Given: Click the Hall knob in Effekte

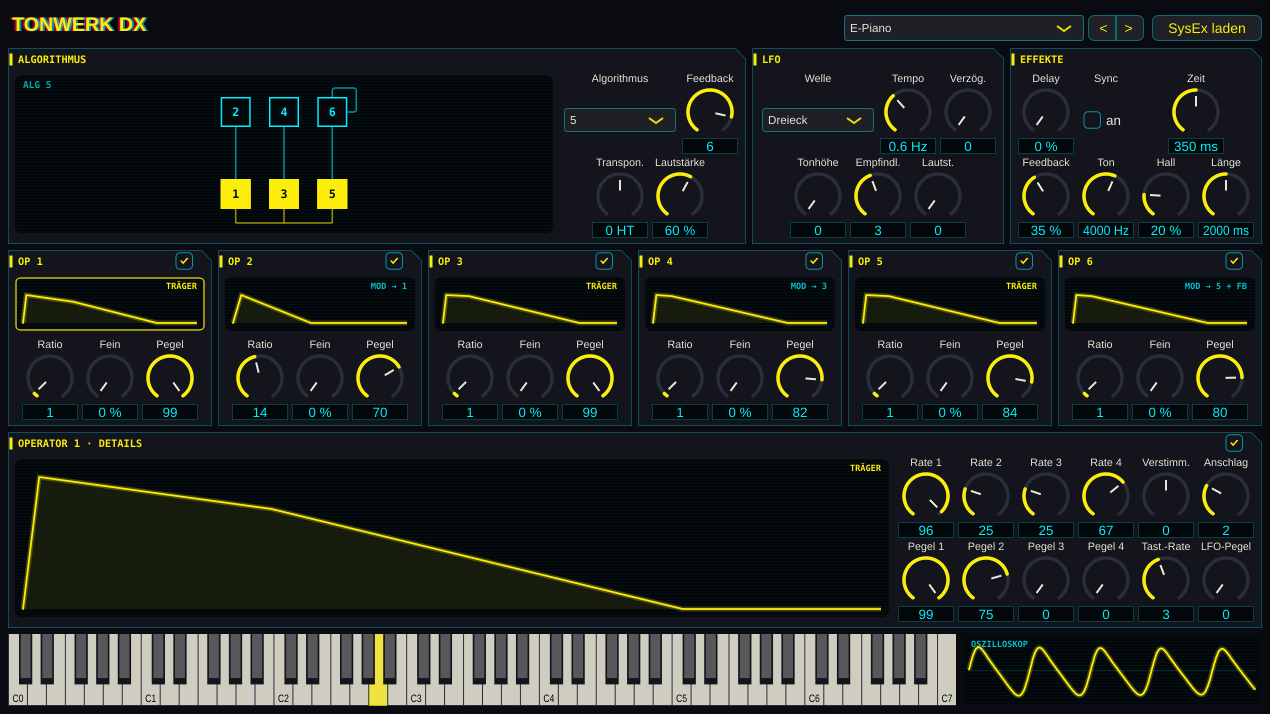Looking at the screenshot, I should click(x=1166, y=196).
